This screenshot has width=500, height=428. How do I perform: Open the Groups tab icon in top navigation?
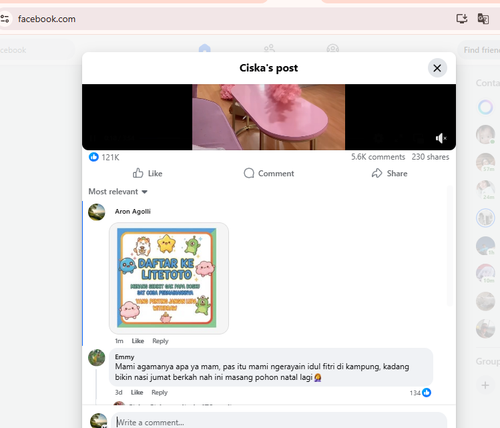click(x=333, y=49)
